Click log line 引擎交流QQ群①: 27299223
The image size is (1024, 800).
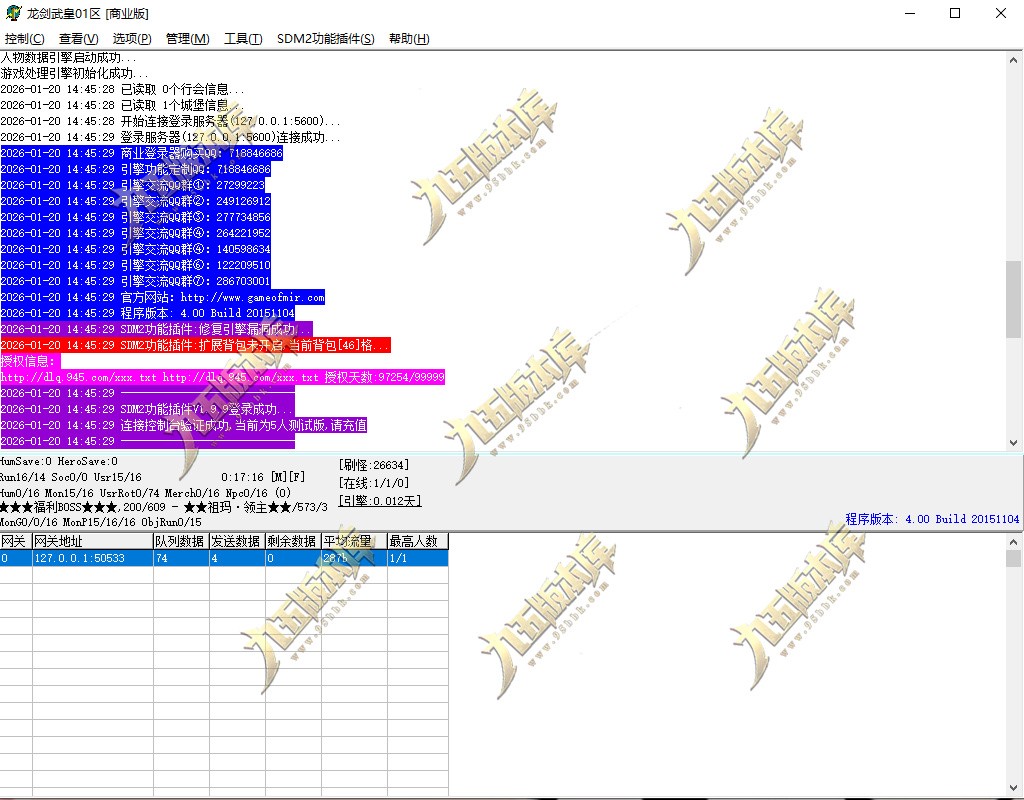click(x=133, y=185)
